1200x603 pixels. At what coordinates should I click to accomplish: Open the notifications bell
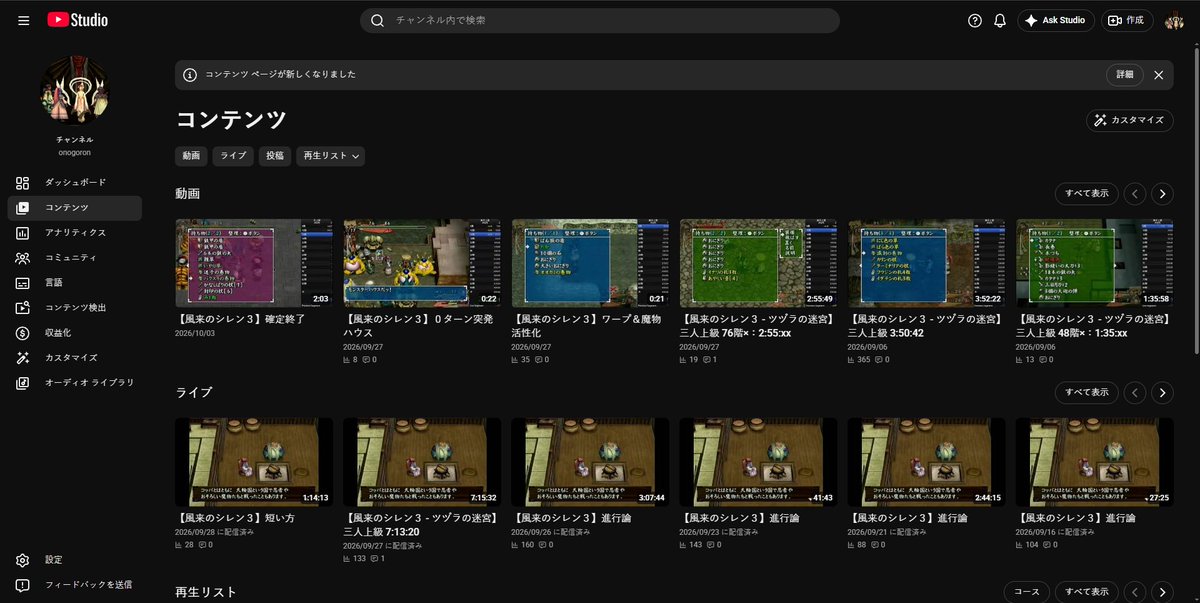tap(1000, 20)
